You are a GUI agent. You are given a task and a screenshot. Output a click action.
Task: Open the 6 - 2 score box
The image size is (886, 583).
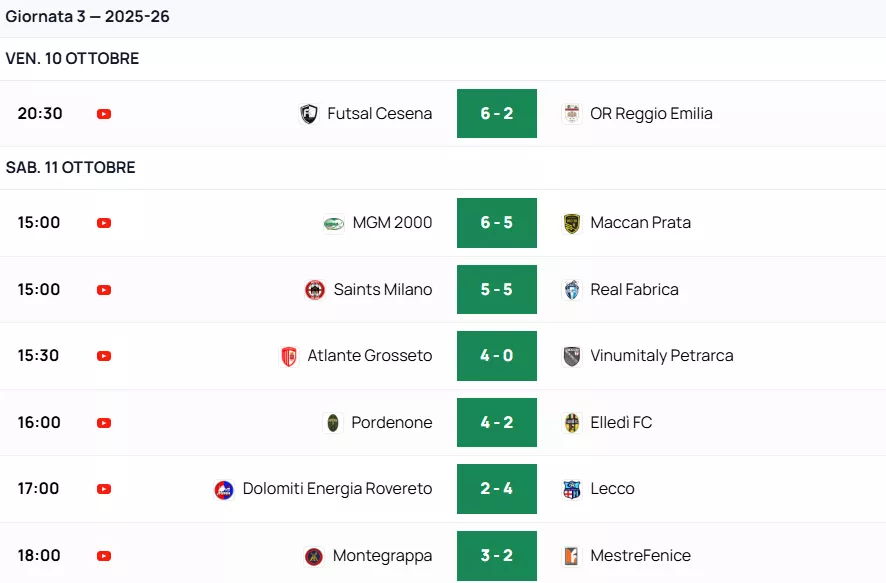click(x=497, y=114)
